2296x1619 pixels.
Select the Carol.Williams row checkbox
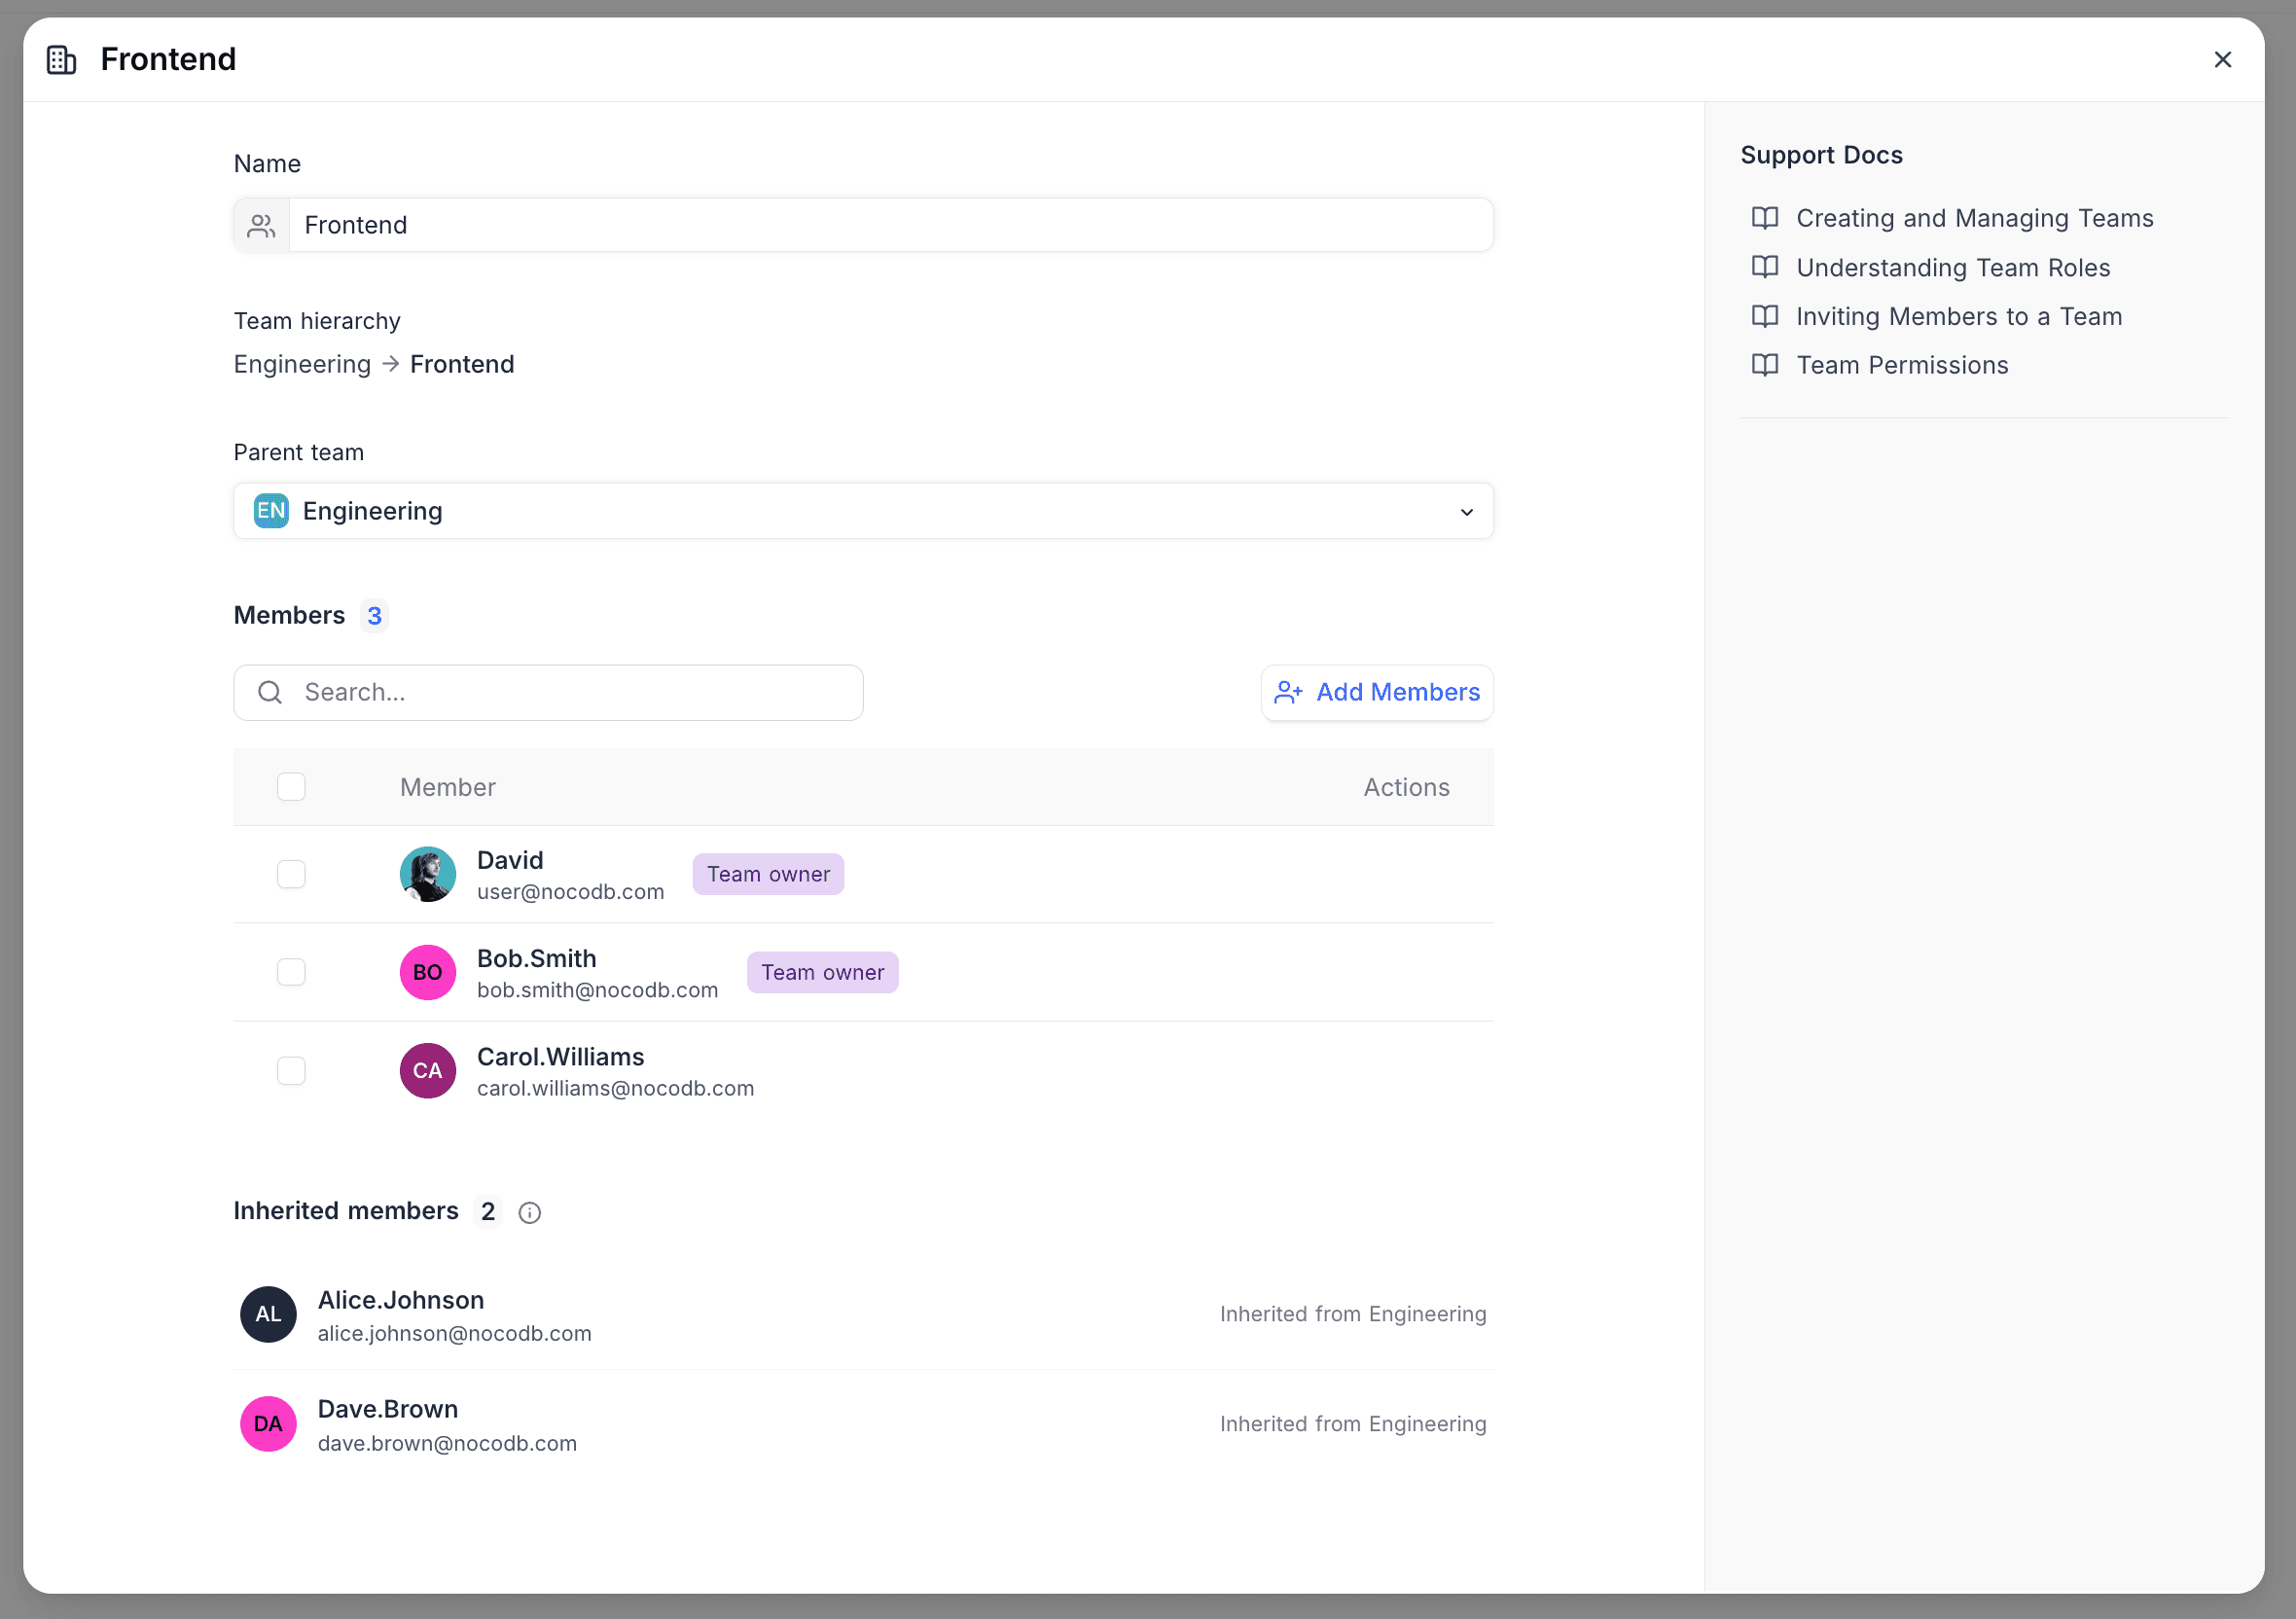click(x=291, y=1071)
